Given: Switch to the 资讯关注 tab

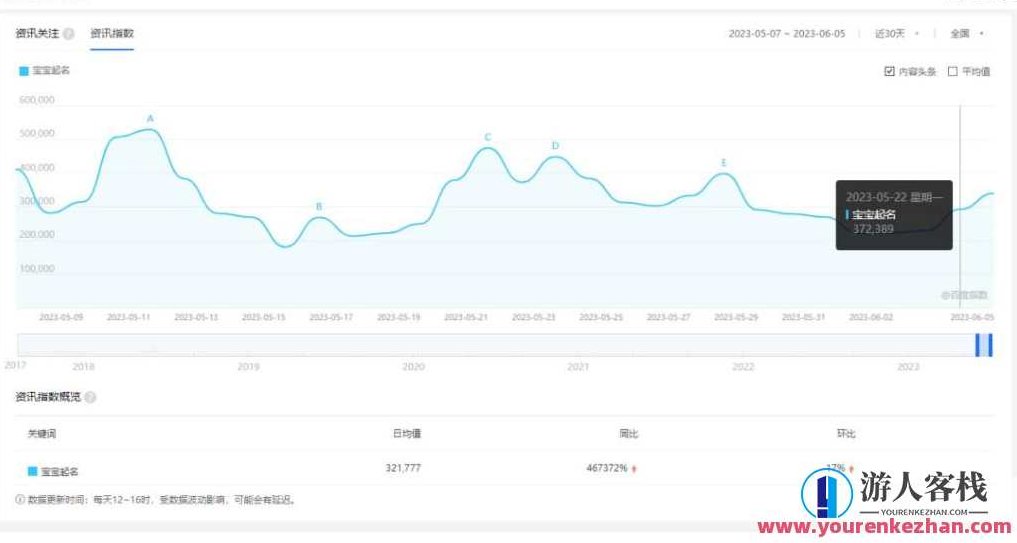Looking at the screenshot, I should pyautogui.click(x=37, y=33).
